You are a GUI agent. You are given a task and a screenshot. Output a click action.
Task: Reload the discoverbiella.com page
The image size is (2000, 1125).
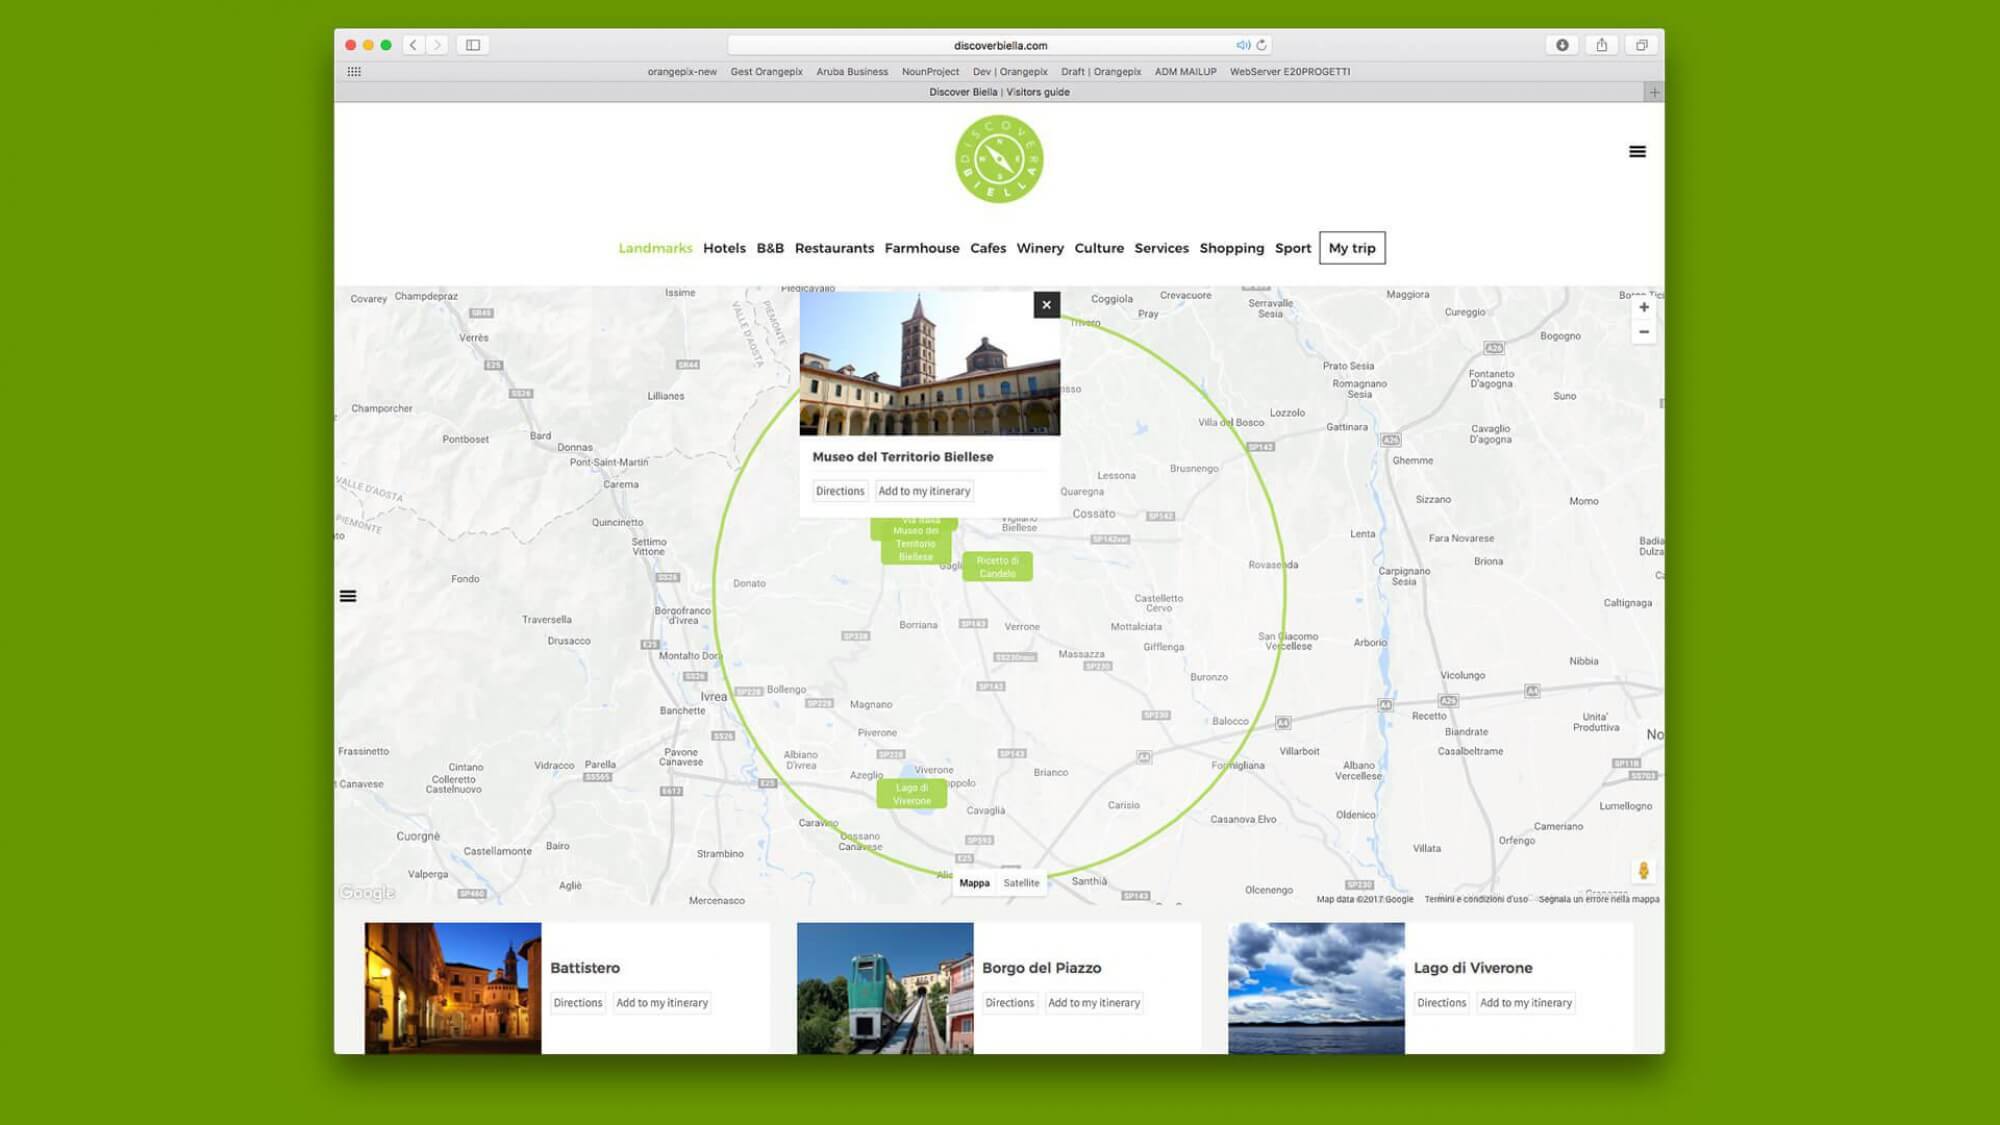[x=1262, y=45]
